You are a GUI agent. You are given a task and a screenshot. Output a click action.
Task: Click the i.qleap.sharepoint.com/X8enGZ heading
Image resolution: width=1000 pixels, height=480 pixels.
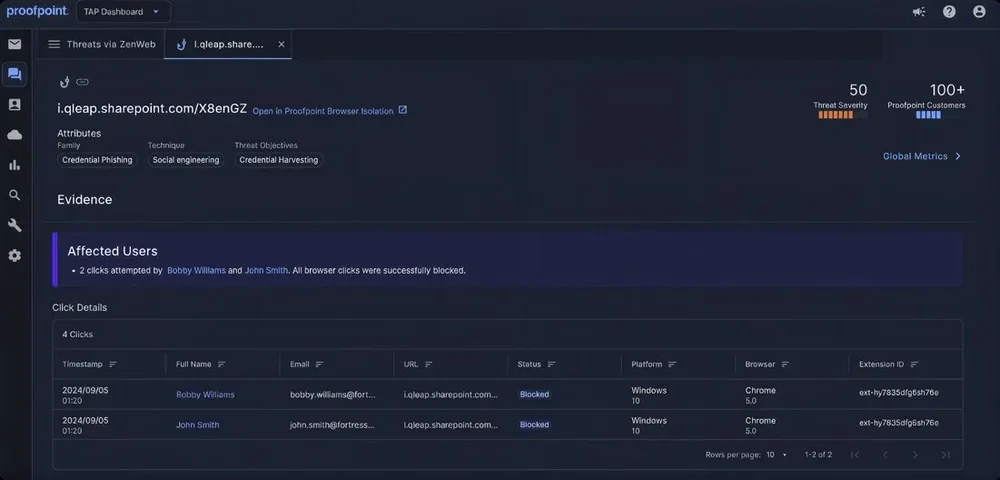pyautogui.click(x=152, y=108)
